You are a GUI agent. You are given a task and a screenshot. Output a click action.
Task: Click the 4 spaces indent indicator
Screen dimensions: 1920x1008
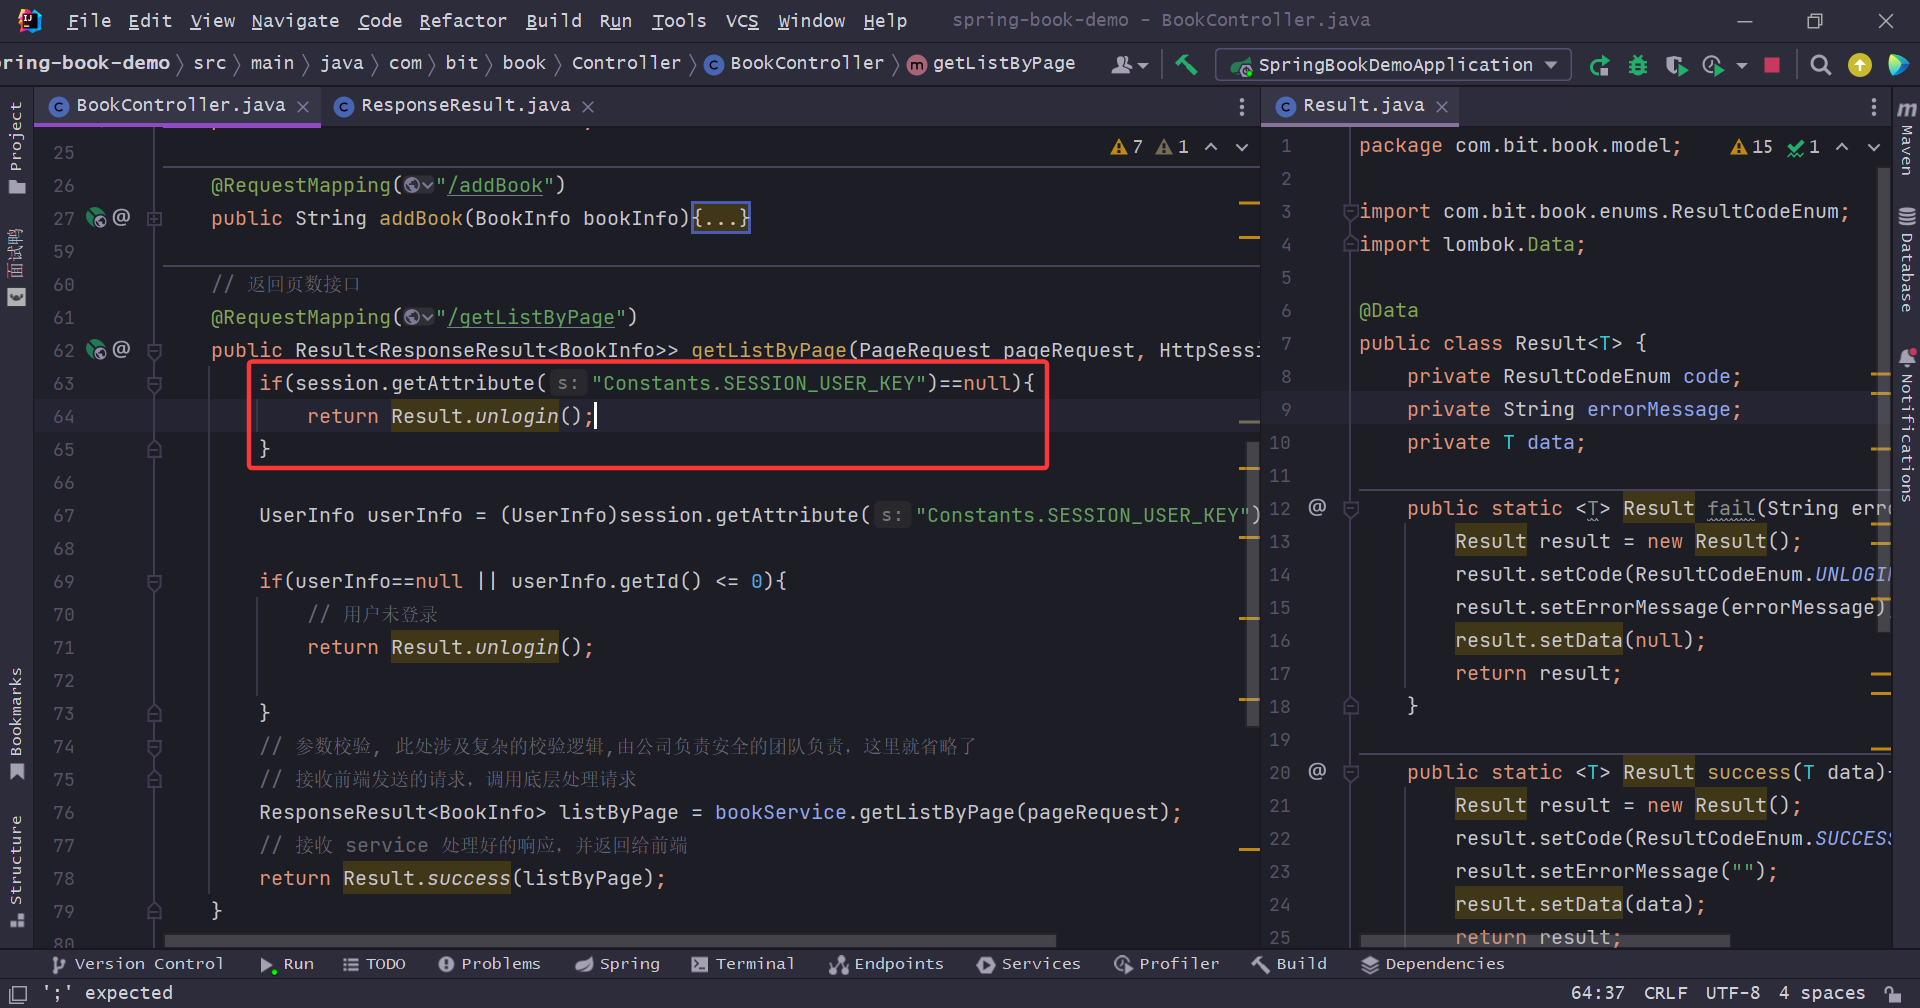tap(1821, 993)
